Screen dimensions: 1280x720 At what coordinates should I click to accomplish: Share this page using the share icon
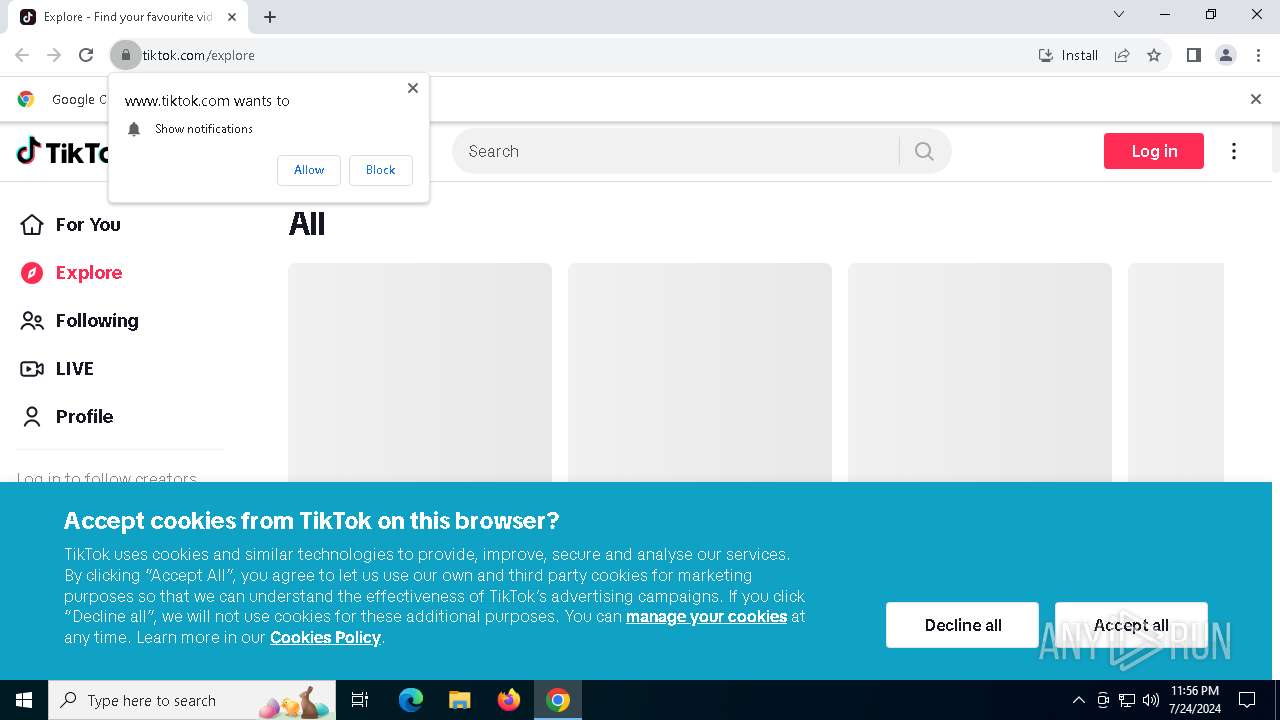coord(1122,55)
